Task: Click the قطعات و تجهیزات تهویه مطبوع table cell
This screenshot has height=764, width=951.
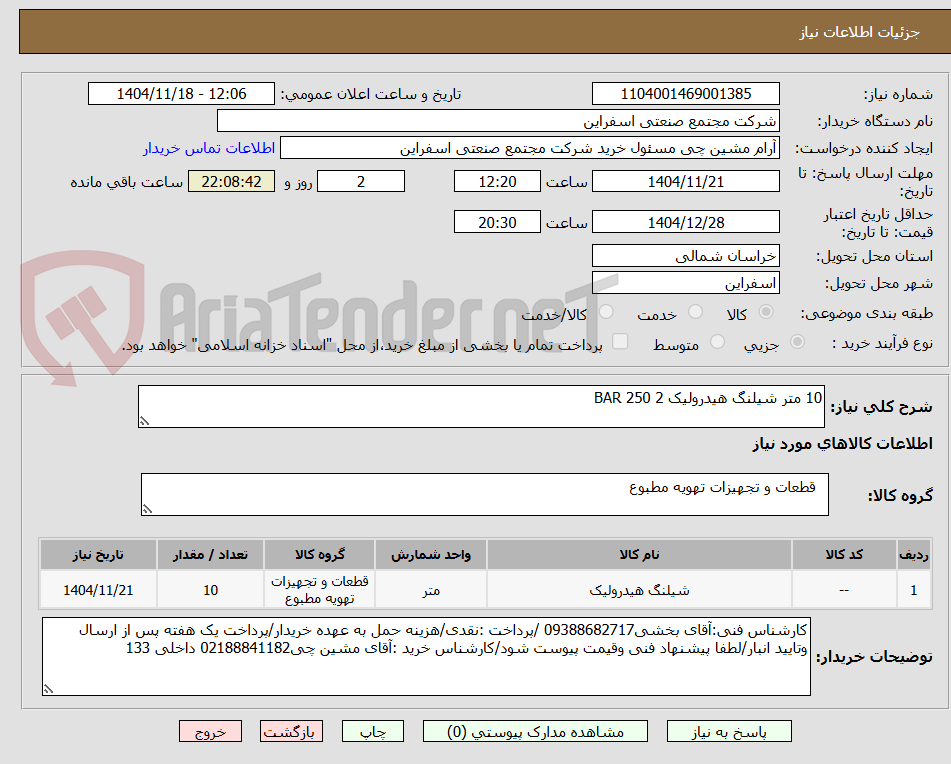Action: click(320, 590)
